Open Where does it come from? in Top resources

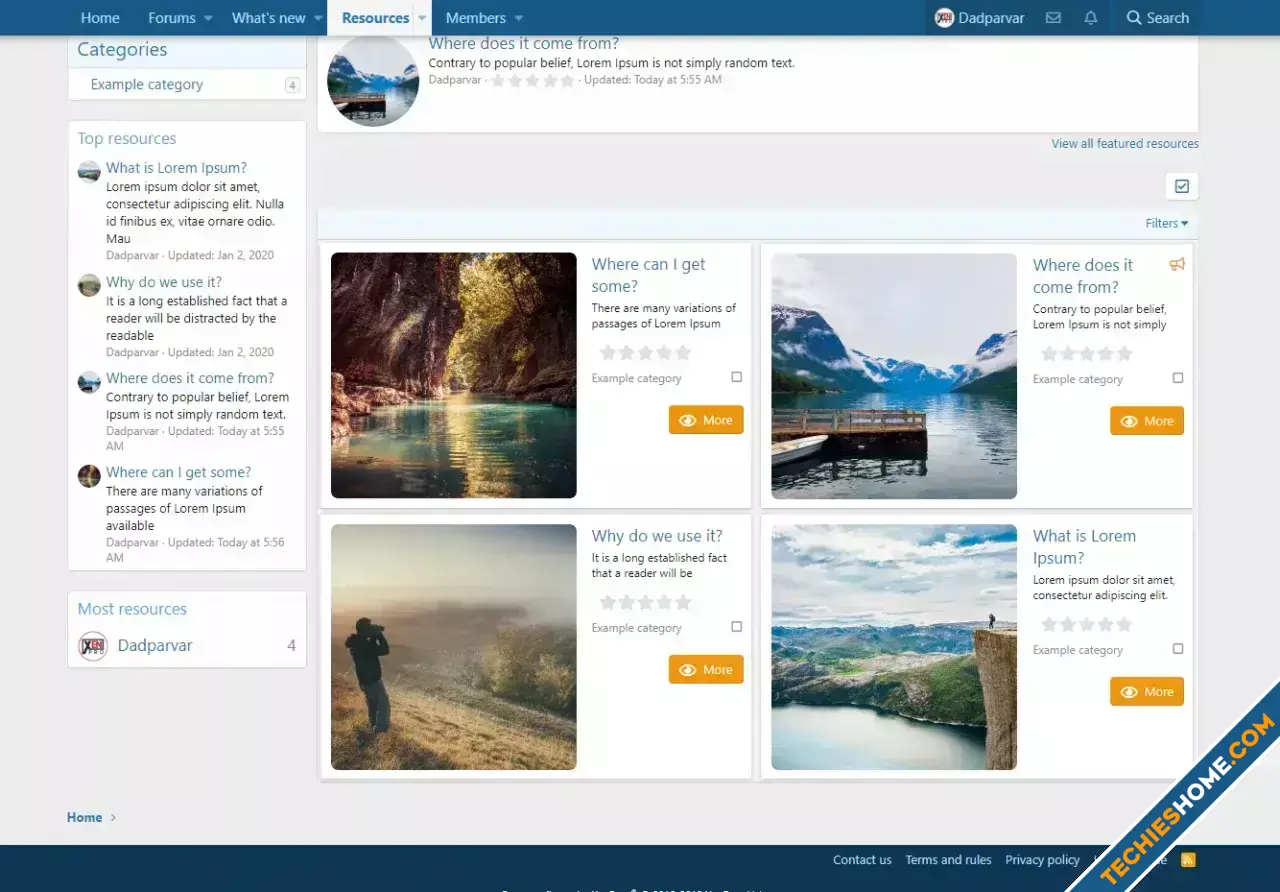[x=190, y=378]
